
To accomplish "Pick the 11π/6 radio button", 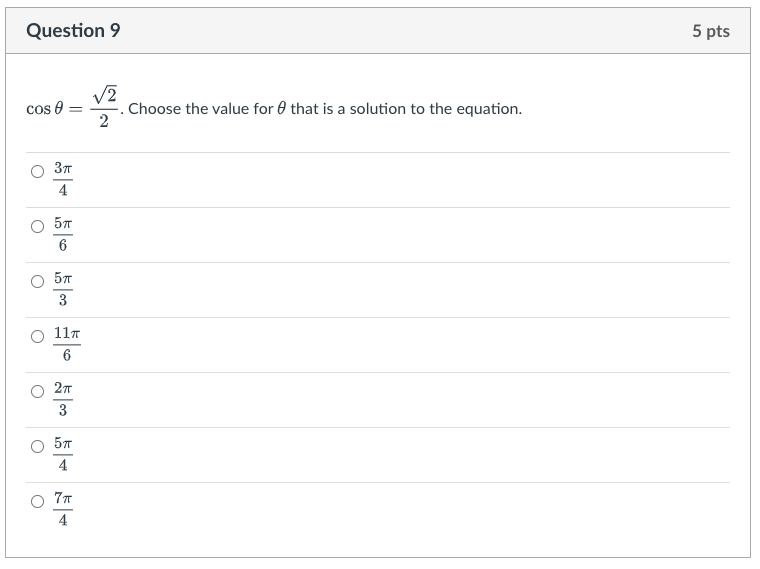I will pyautogui.click(x=37, y=336).
